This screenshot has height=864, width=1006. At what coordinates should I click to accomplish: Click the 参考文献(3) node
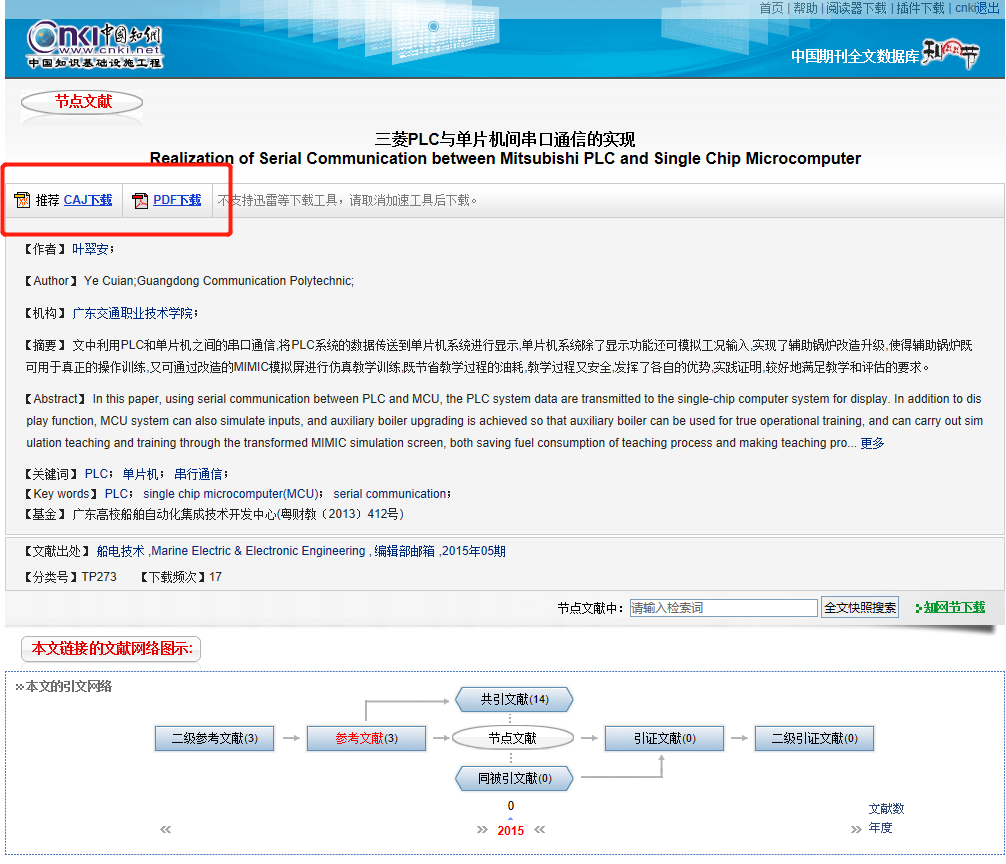pyautogui.click(x=366, y=738)
